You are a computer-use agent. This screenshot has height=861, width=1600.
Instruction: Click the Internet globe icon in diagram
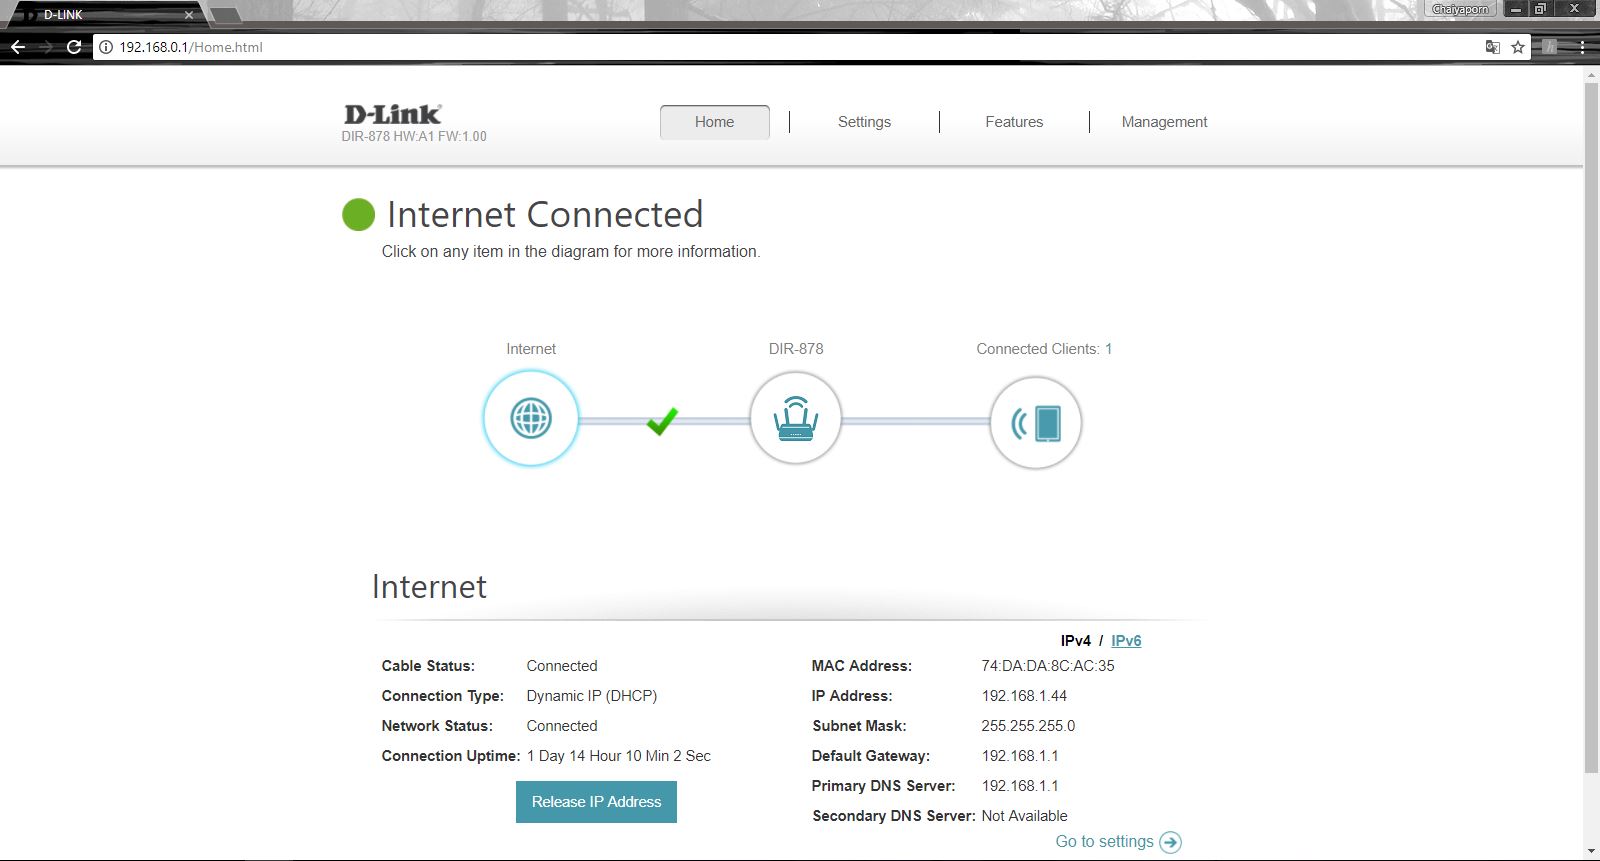[531, 418]
